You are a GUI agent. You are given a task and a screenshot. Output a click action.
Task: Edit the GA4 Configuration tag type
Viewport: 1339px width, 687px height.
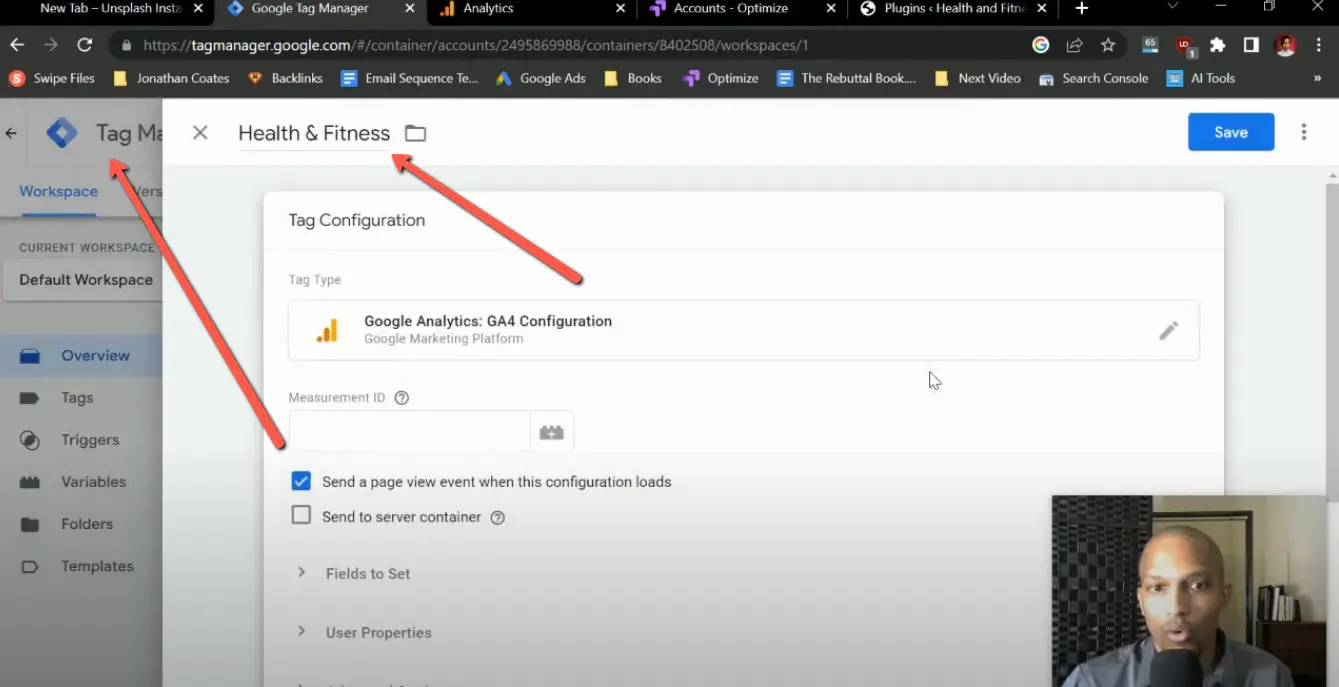(1168, 330)
